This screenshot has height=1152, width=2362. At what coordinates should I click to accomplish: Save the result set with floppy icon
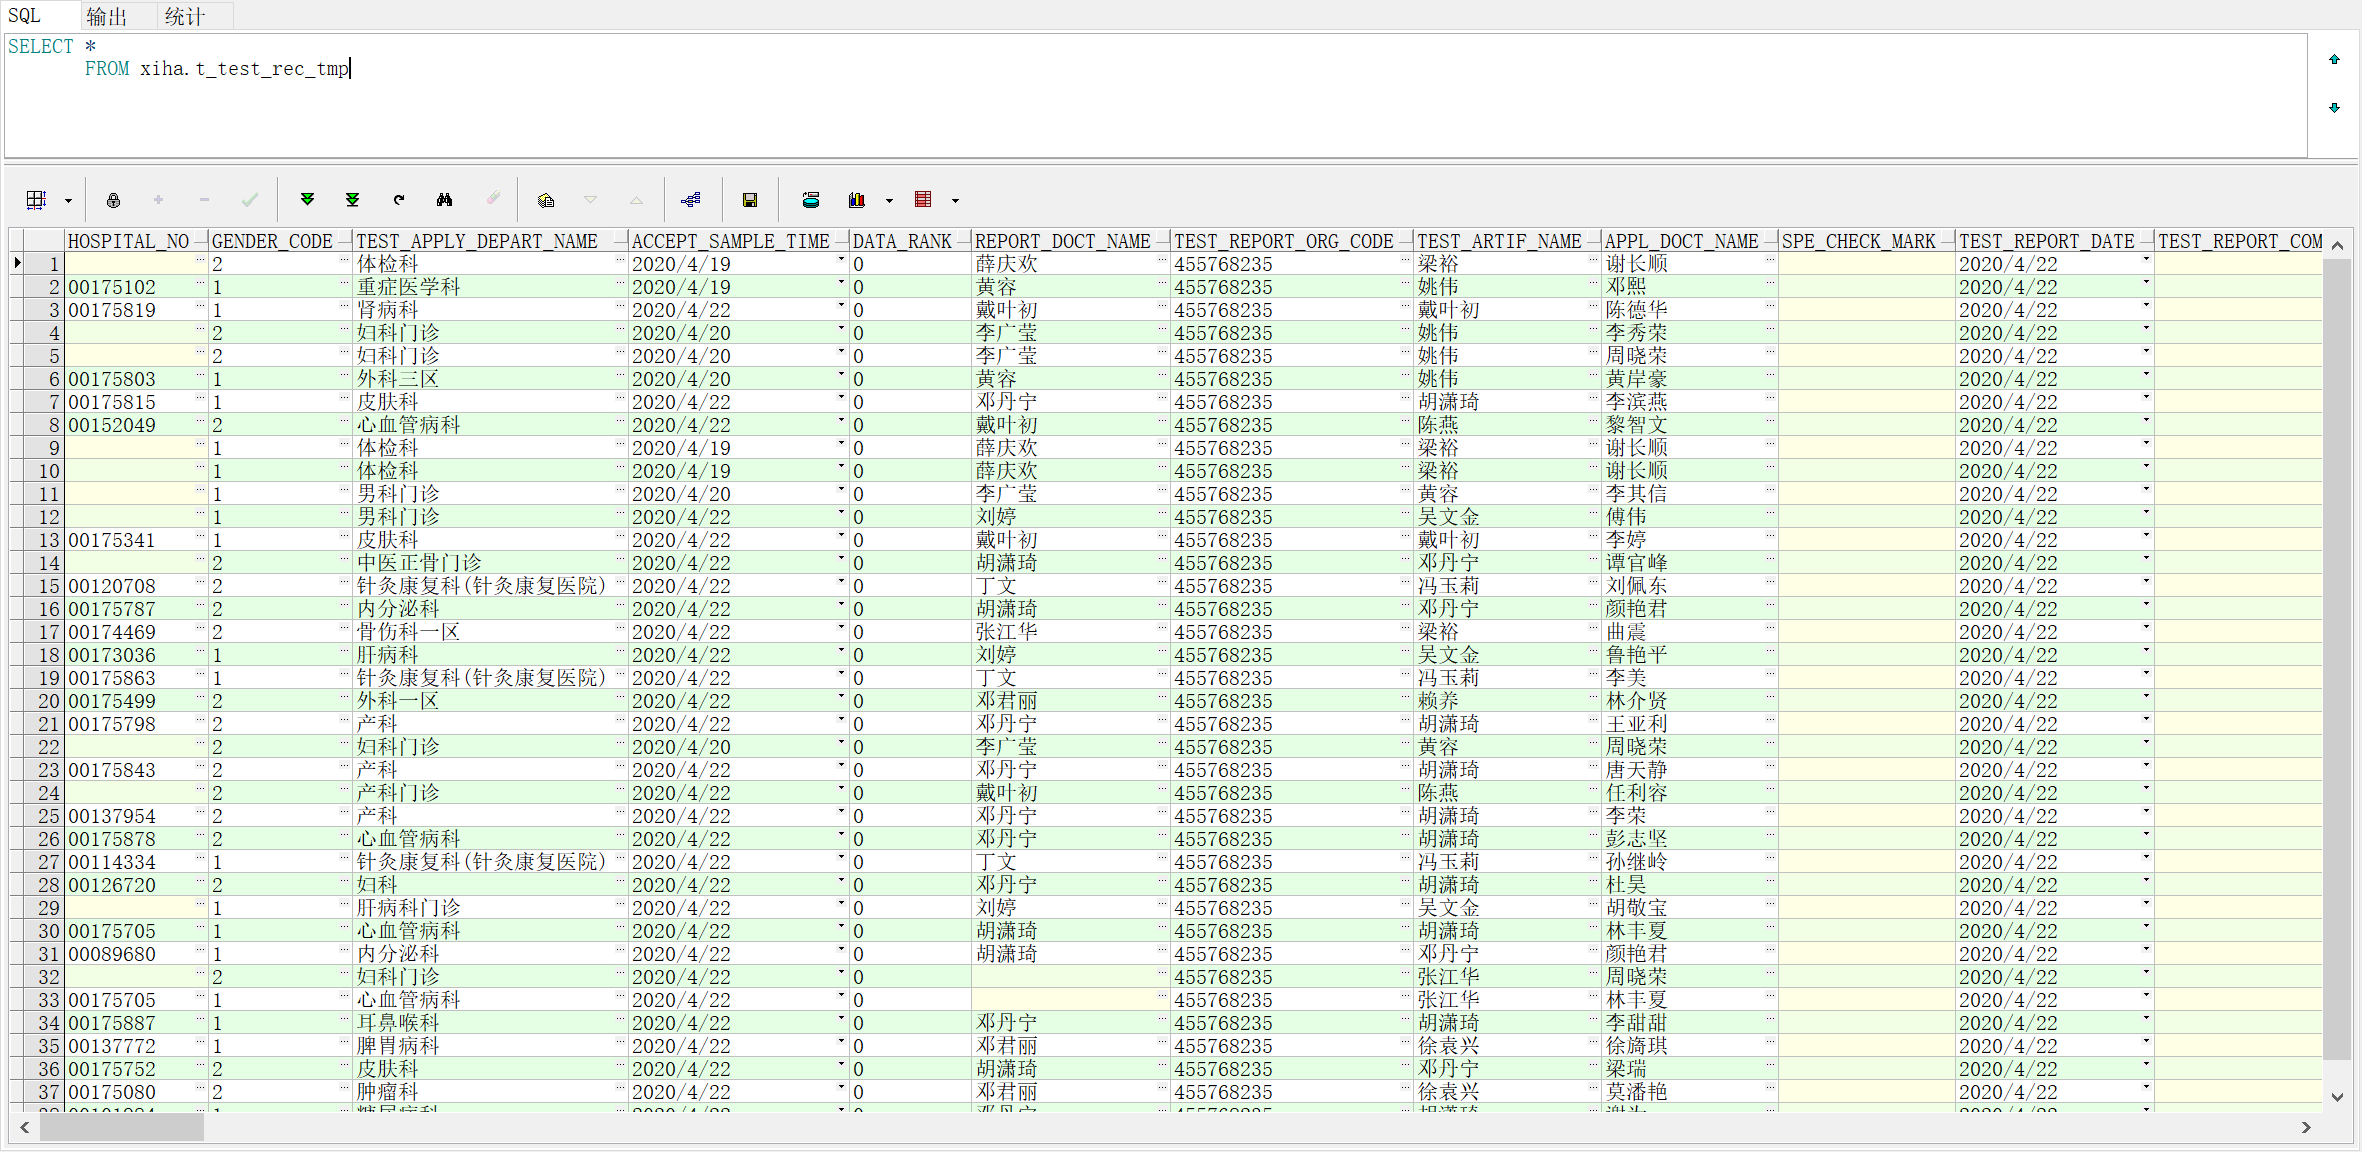[750, 200]
